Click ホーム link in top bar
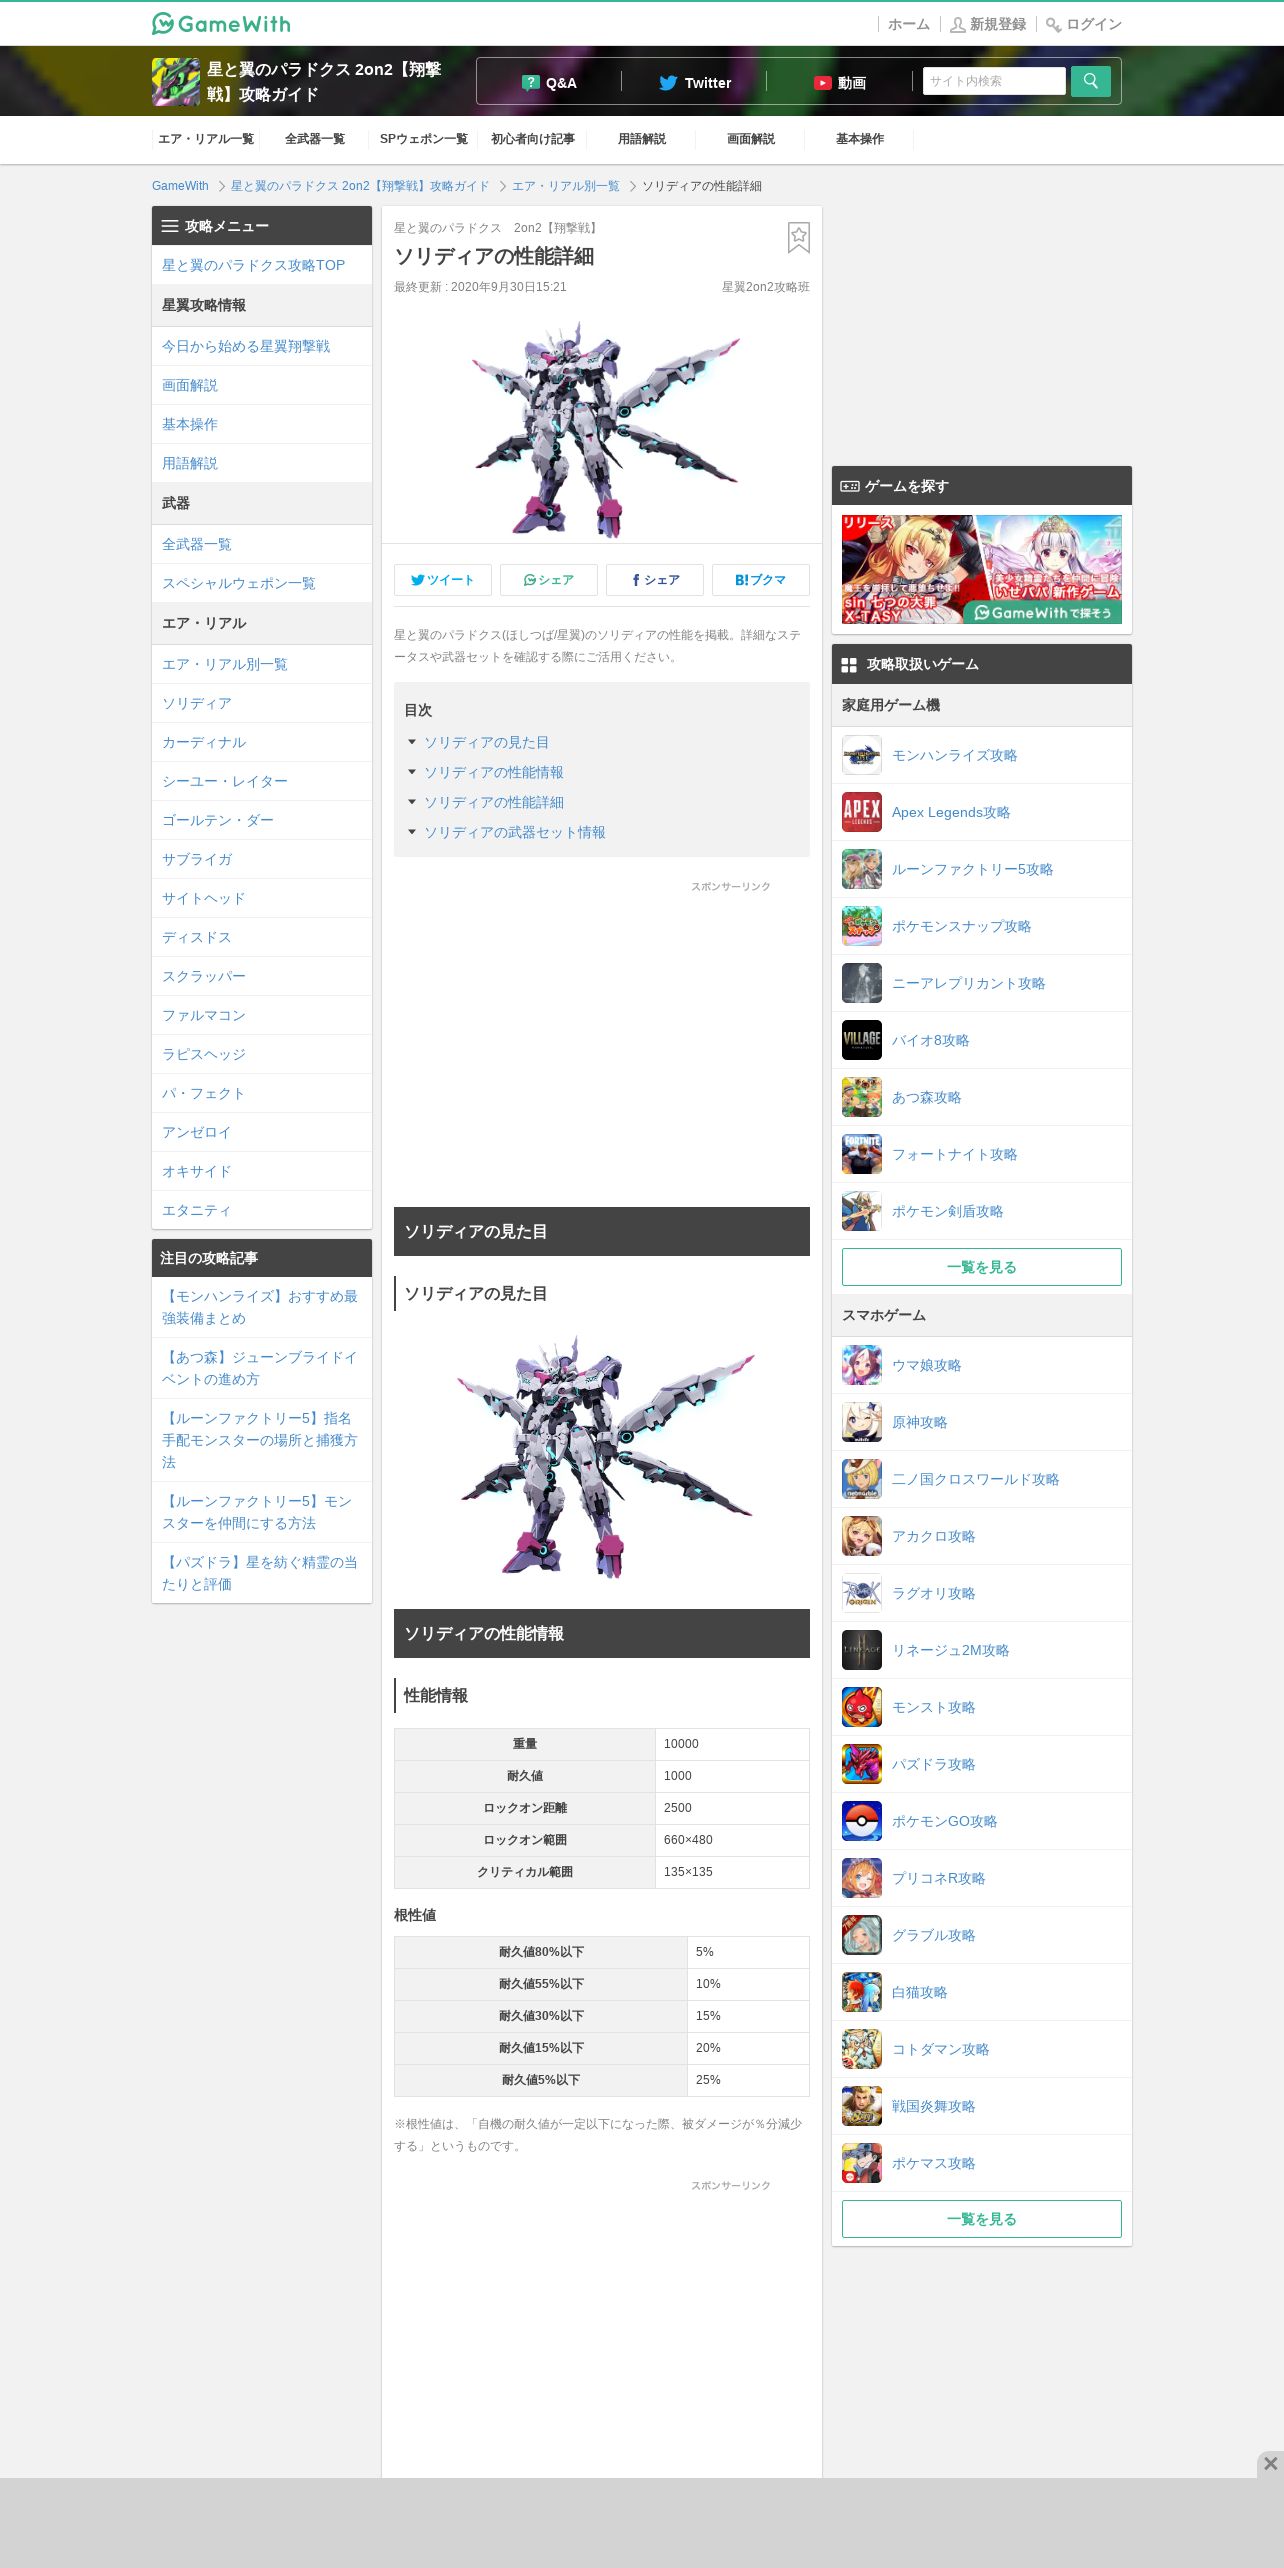 point(908,24)
